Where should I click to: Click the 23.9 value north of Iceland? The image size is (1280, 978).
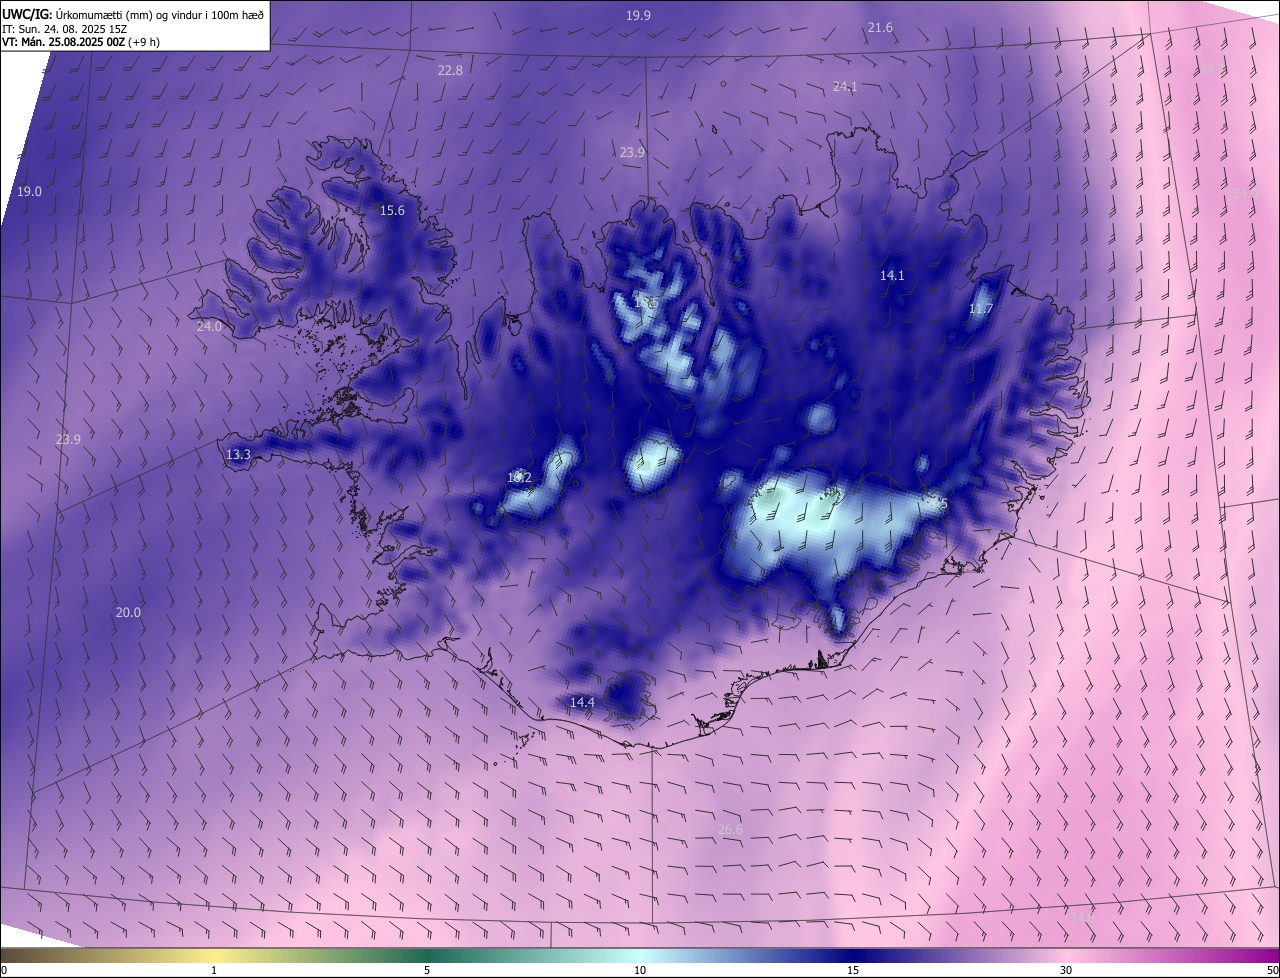pos(632,152)
